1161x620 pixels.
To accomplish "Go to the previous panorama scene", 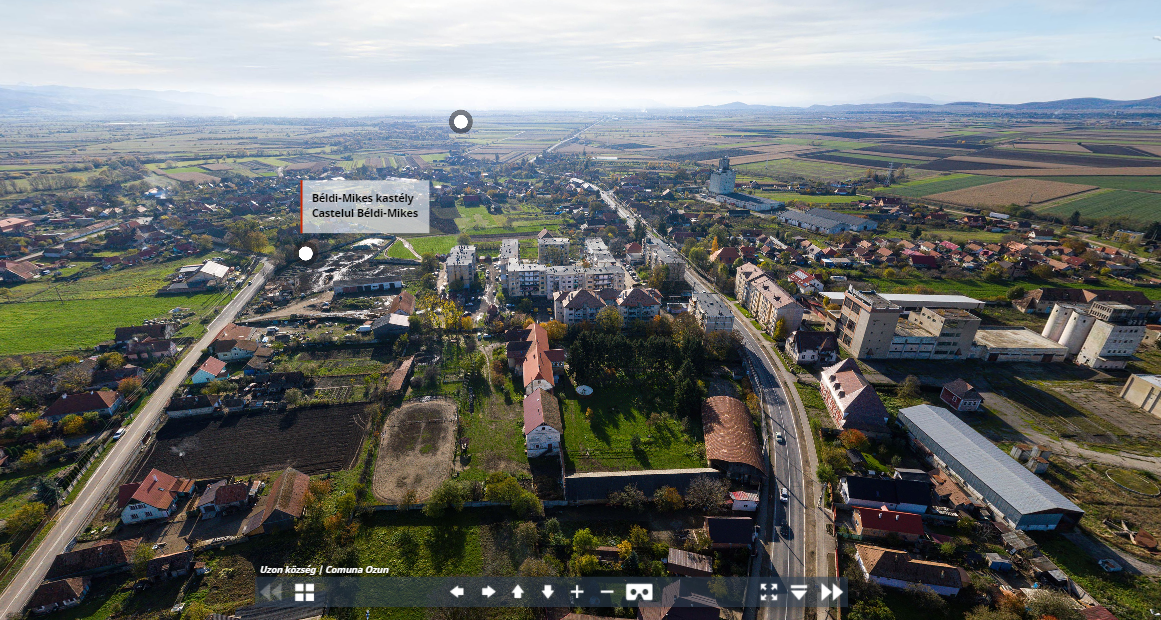I will point(270,592).
